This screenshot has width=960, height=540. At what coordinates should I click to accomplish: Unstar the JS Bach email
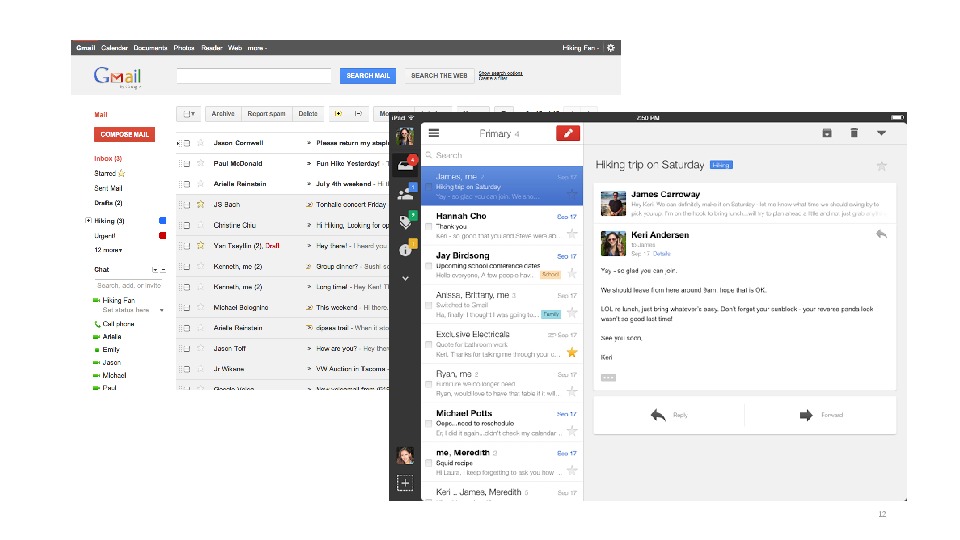(200, 204)
